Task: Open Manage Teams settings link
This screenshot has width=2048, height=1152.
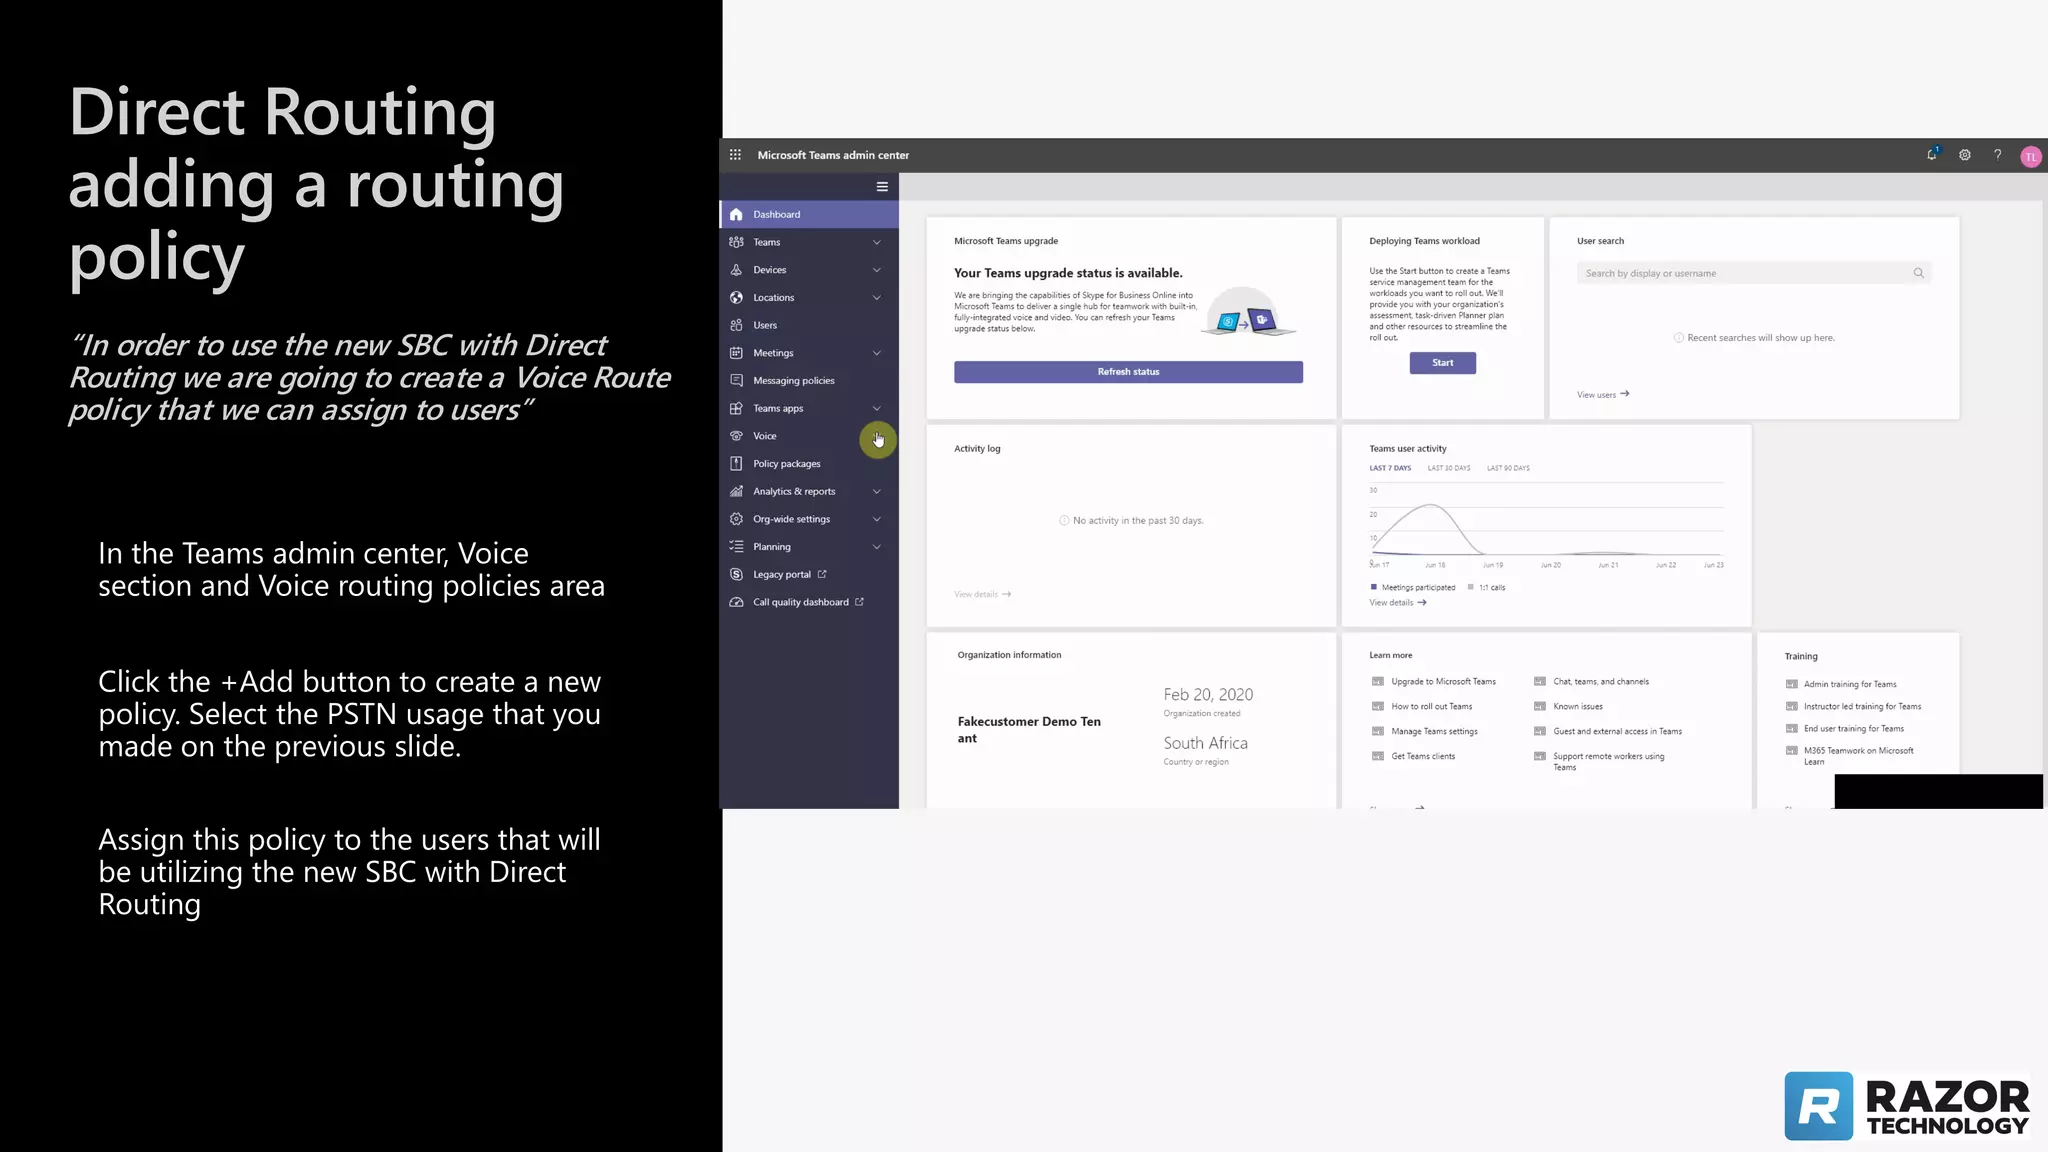Action: tap(1434, 732)
